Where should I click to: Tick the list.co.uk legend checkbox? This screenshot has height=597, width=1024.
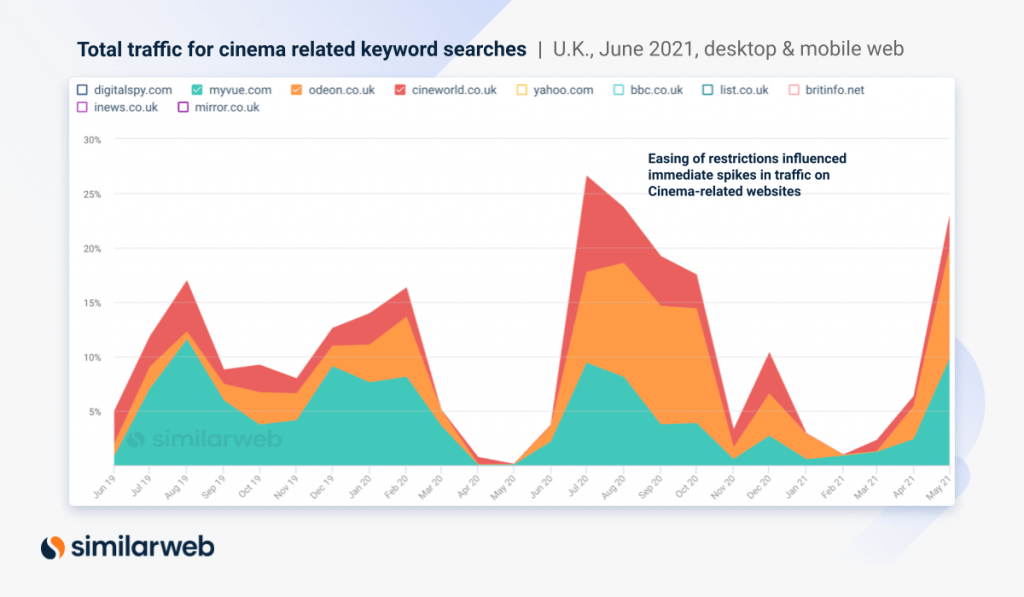708,90
